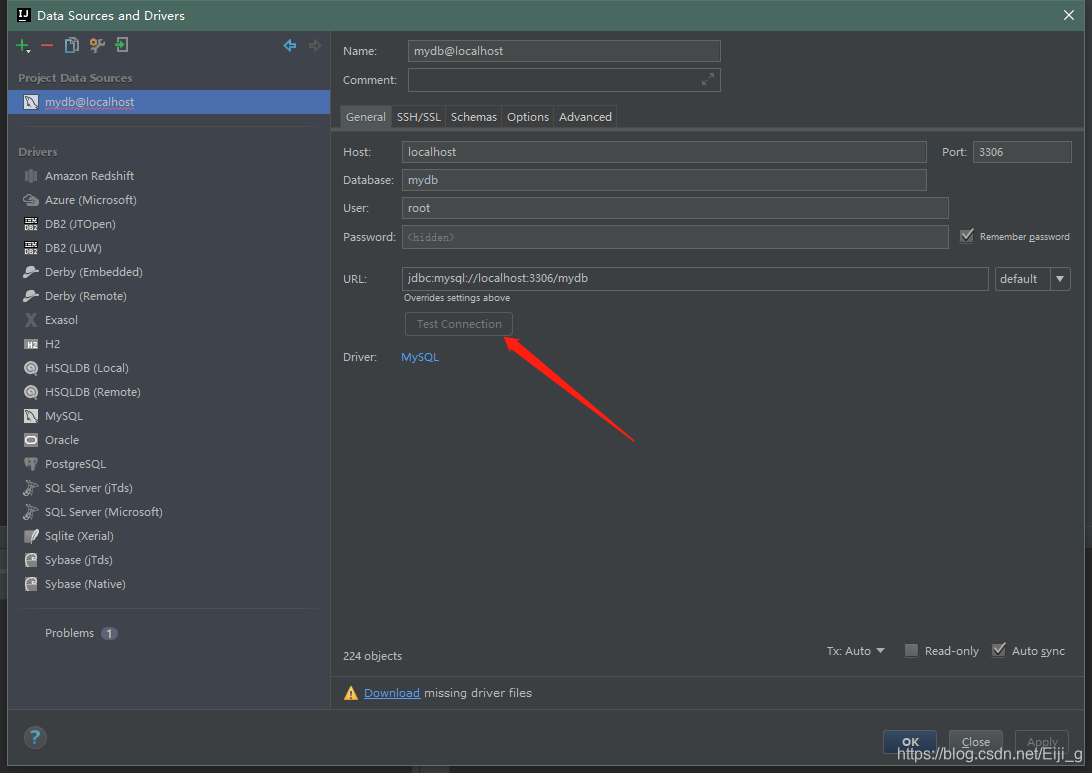Go forward with the gray right arrow
The height and width of the screenshot is (773, 1092).
[315, 46]
